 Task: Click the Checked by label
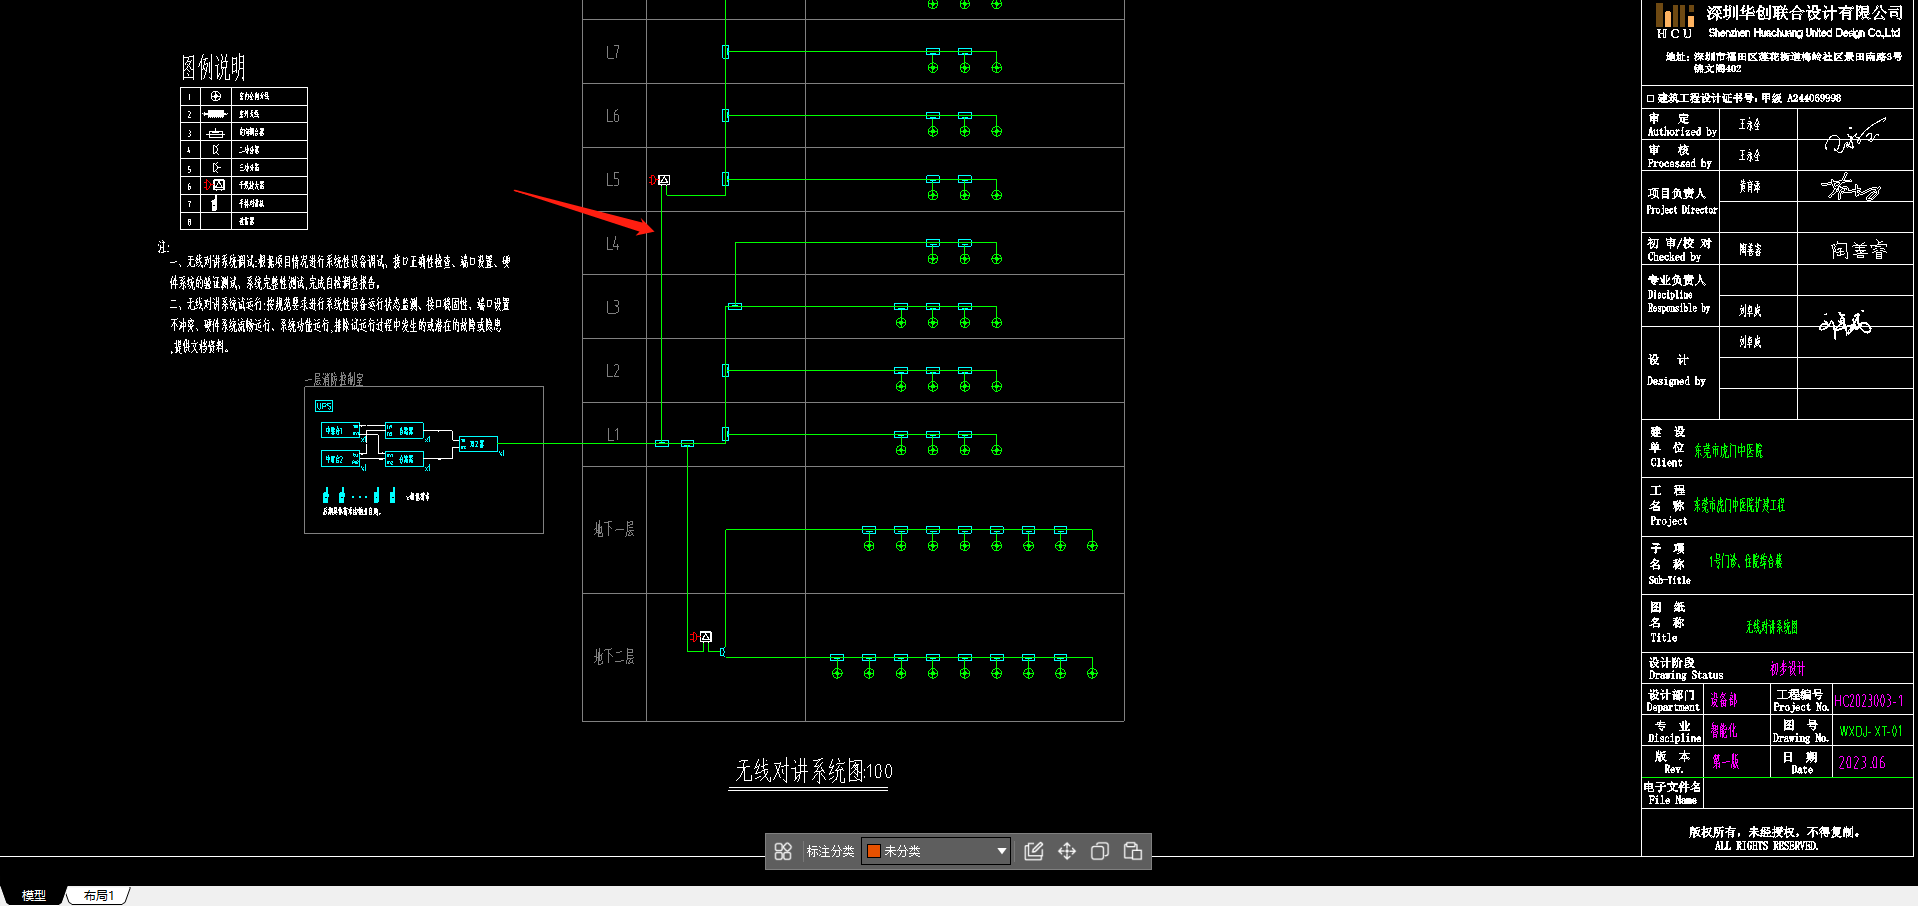point(1674,257)
